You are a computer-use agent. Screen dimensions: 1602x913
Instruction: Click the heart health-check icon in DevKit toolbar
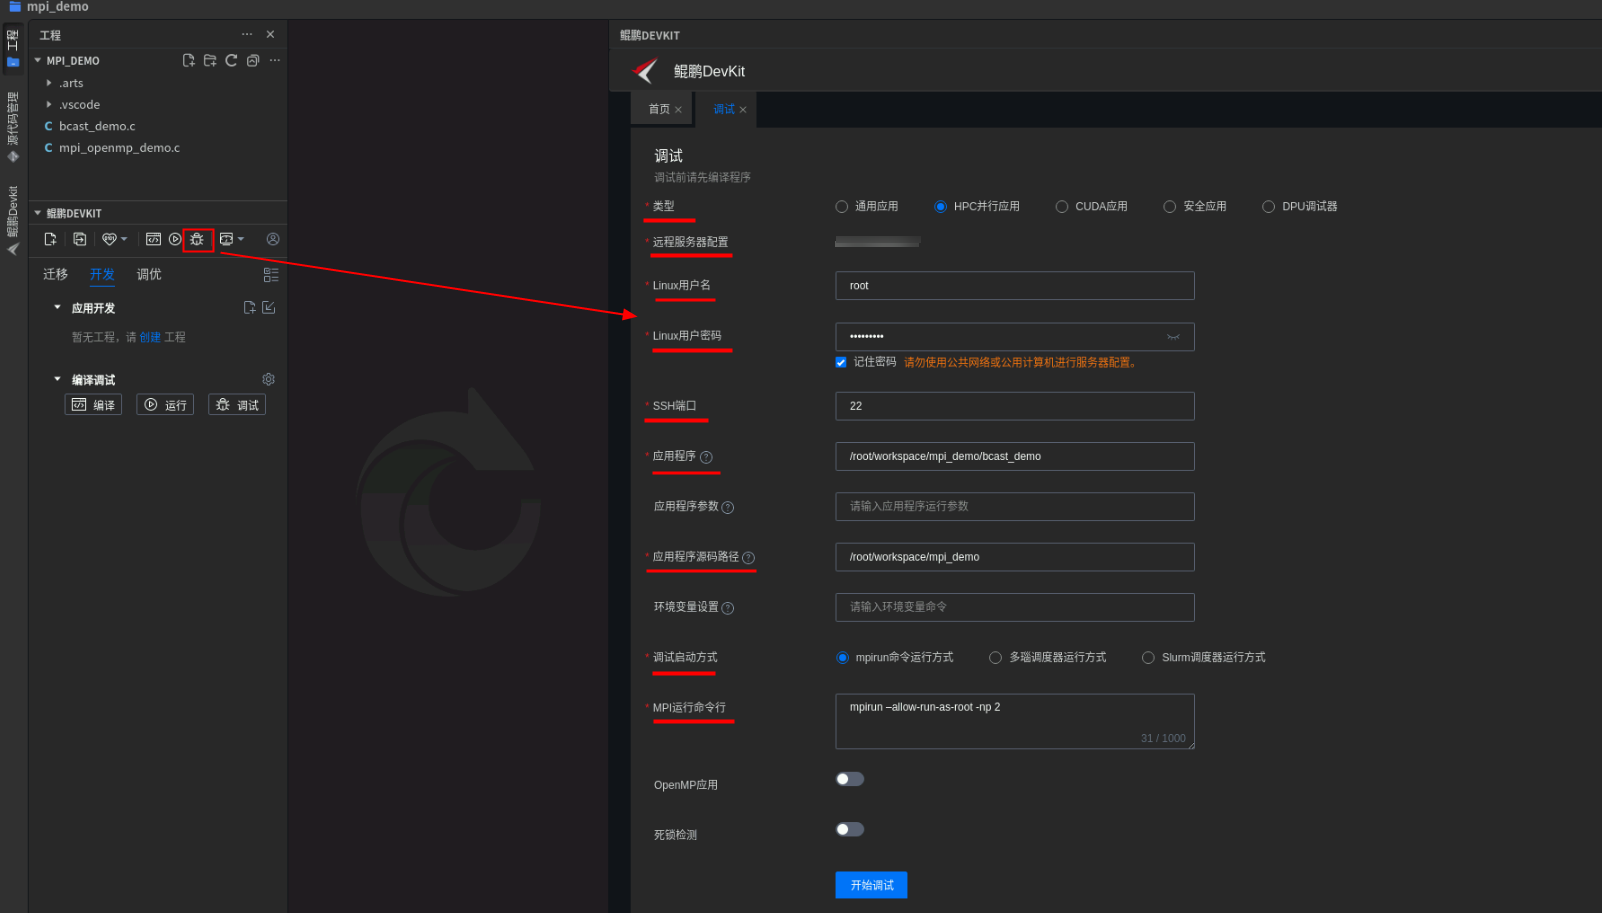pyautogui.click(x=109, y=239)
